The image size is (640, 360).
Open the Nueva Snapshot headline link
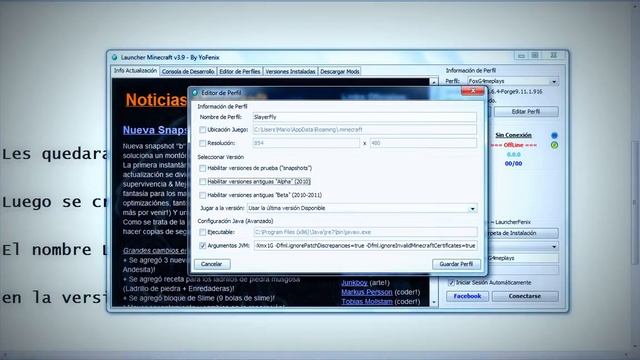[x=155, y=130]
